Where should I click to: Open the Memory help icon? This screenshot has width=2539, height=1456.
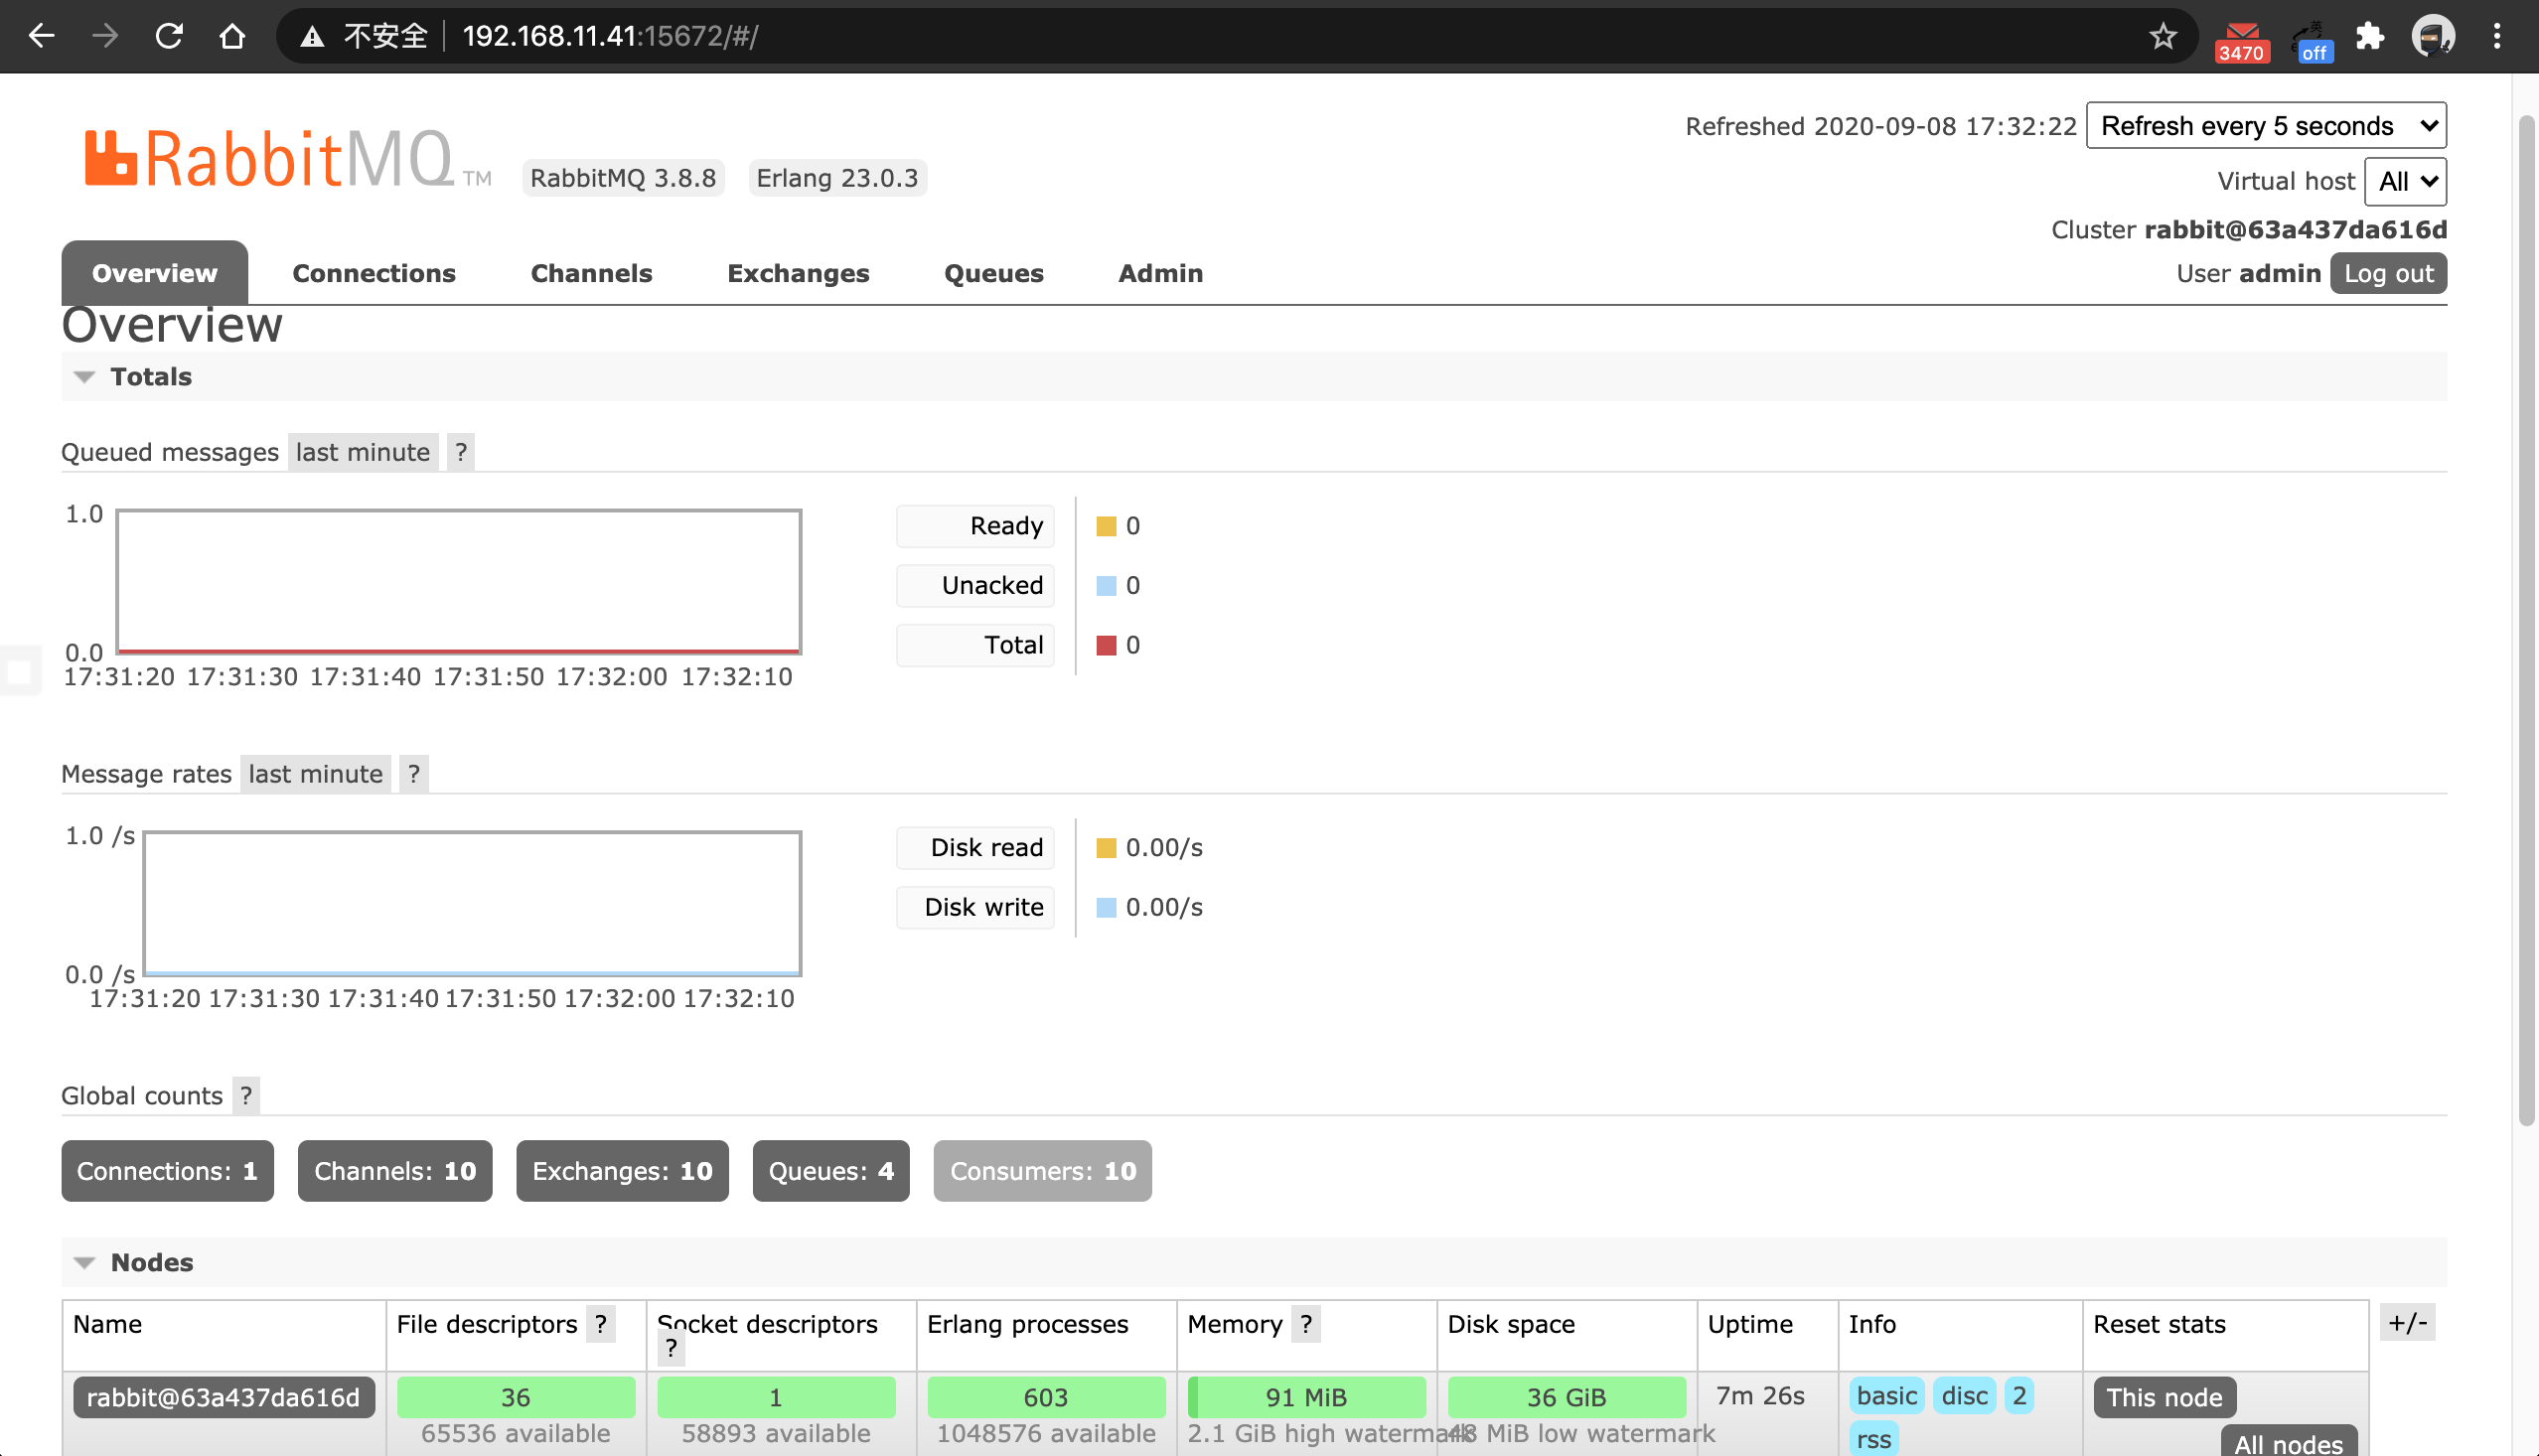[1306, 1324]
